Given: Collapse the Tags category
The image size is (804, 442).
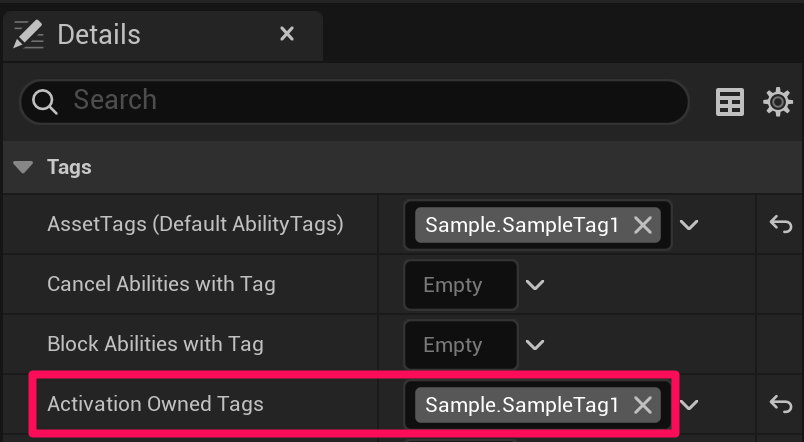Looking at the screenshot, I should click(x=26, y=167).
